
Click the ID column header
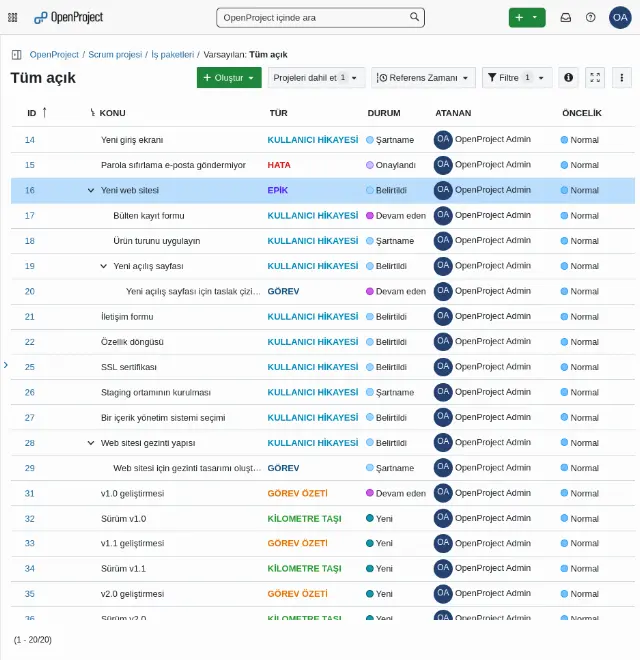(32, 113)
